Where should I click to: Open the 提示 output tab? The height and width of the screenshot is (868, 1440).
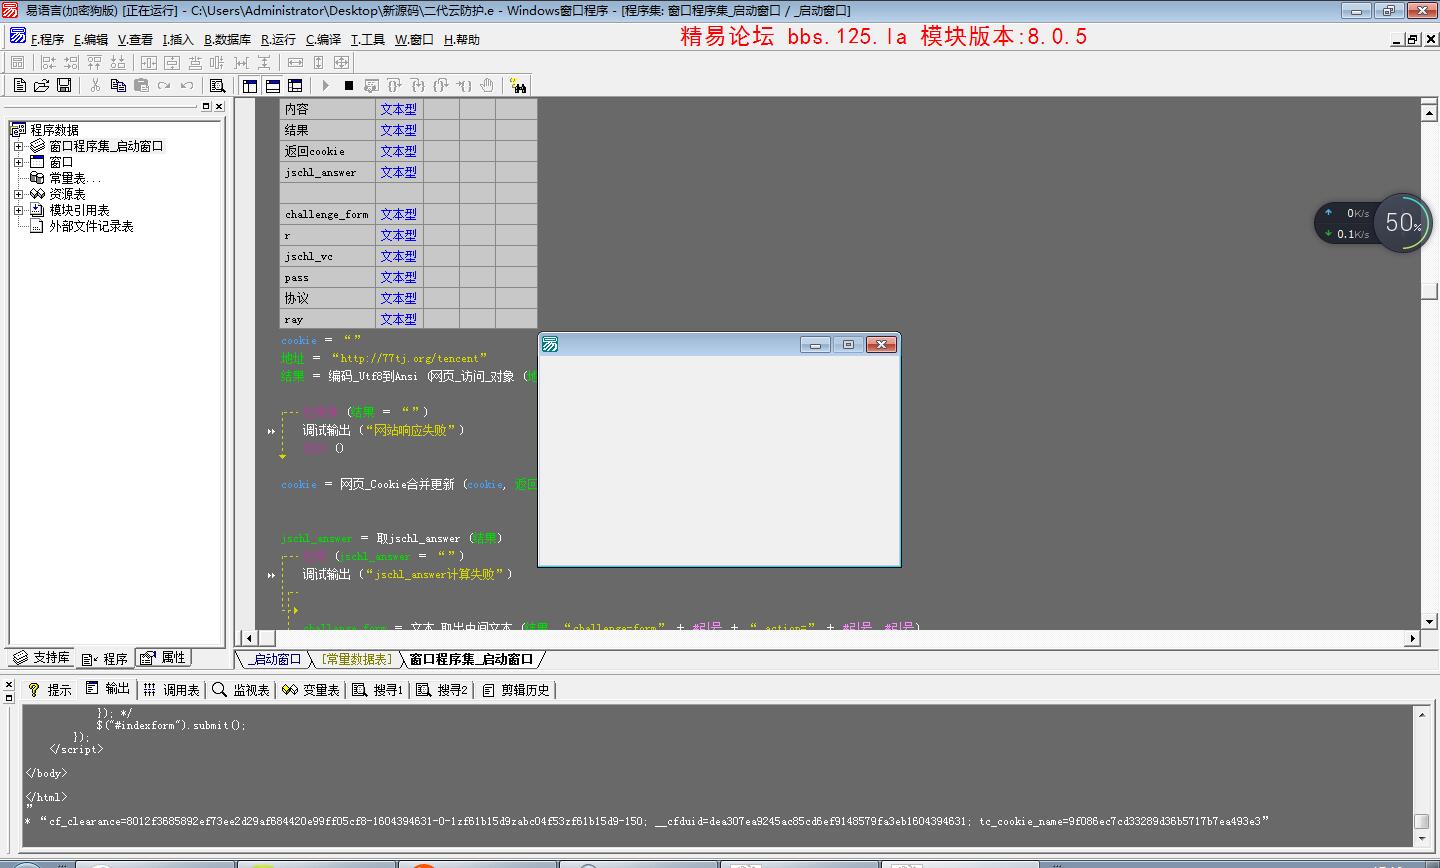click(x=49, y=689)
